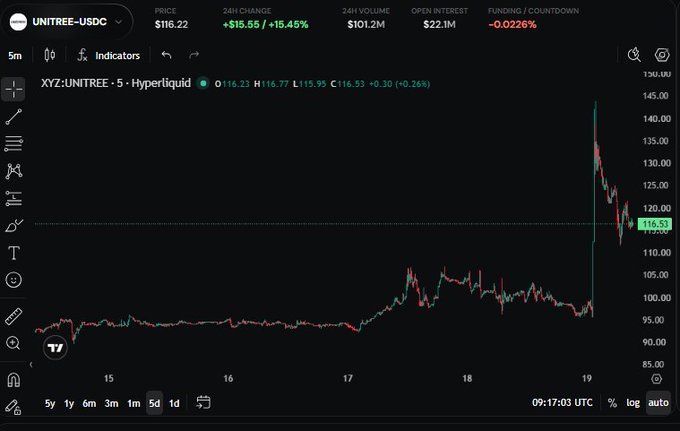Open the 5m timeframe selector
The height and width of the screenshot is (431, 680).
(x=15, y=56)
